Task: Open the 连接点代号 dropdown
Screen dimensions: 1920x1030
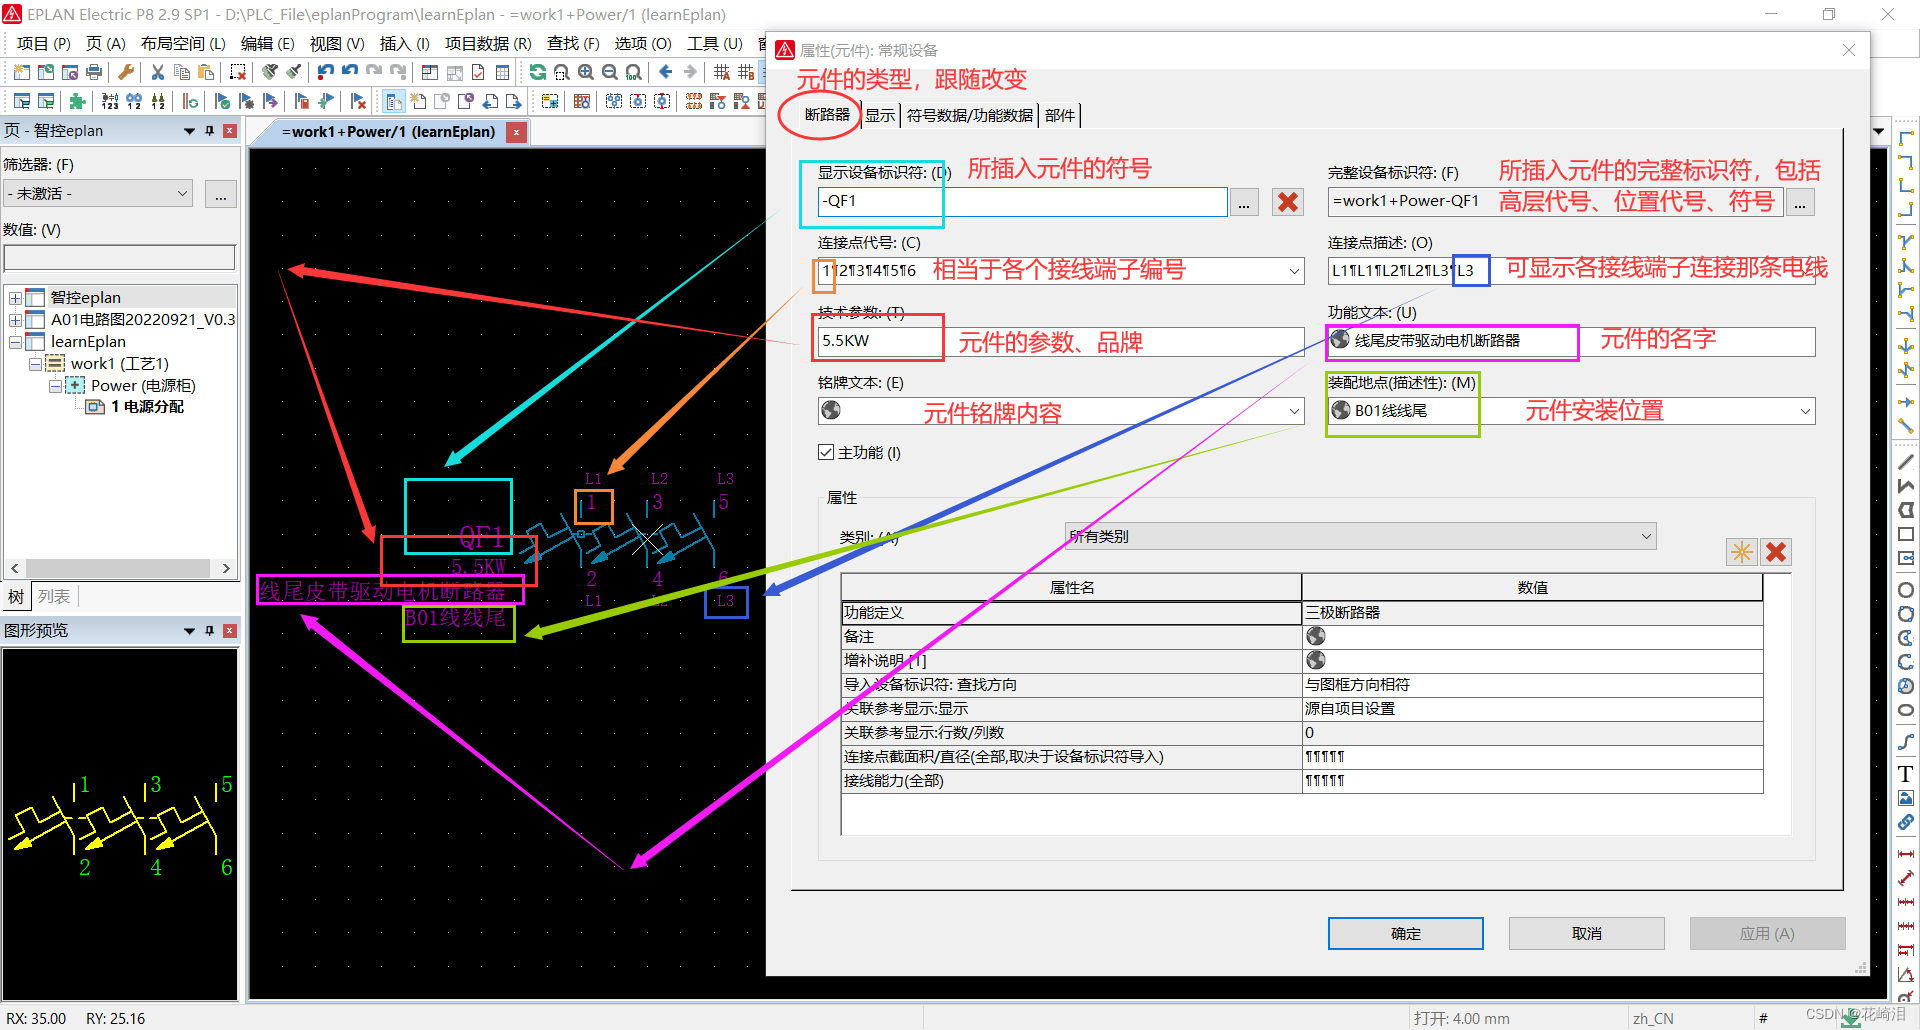Action: click(1294, 271)
